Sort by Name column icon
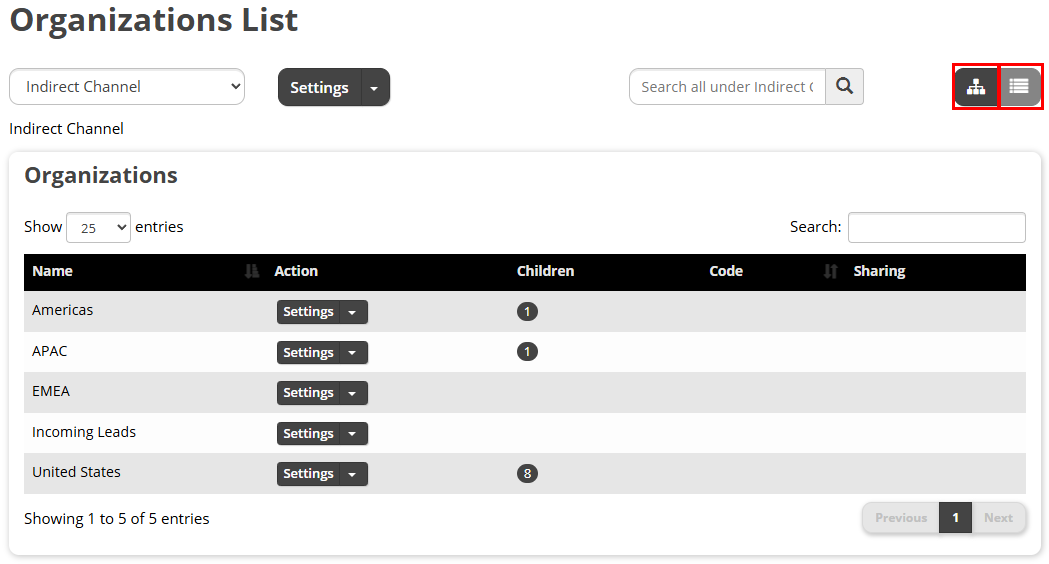1049x564 pixels. pyautogui.click(x=252, y=271)
